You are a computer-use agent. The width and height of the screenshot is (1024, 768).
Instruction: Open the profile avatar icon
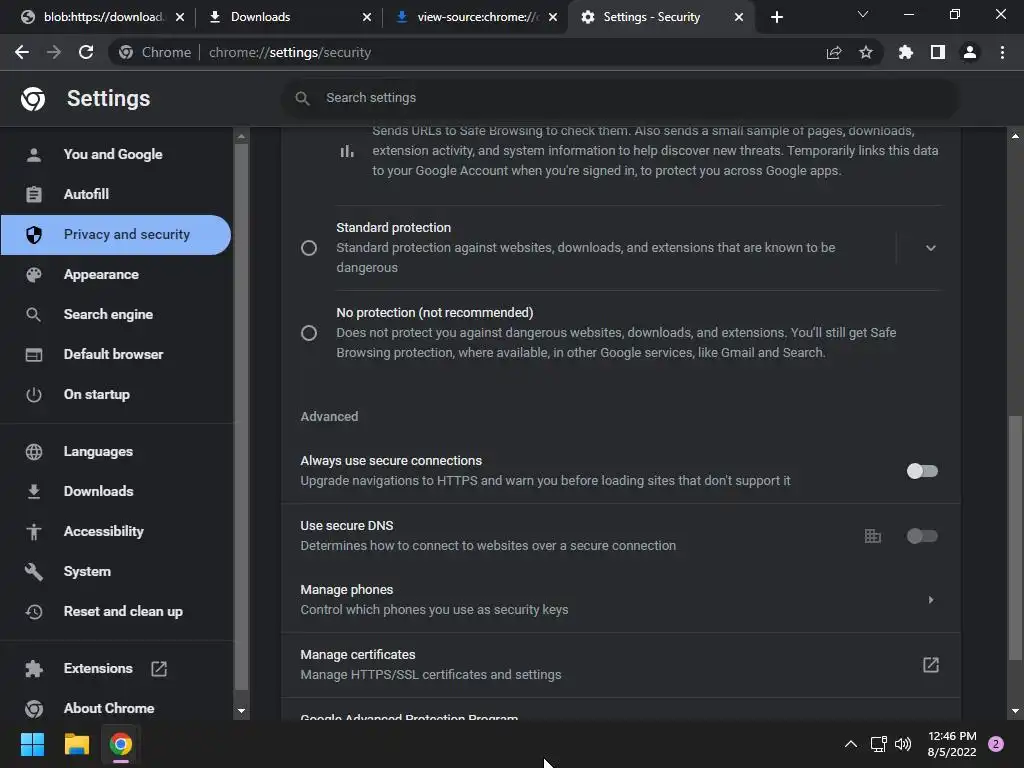(x=970, y=52)
